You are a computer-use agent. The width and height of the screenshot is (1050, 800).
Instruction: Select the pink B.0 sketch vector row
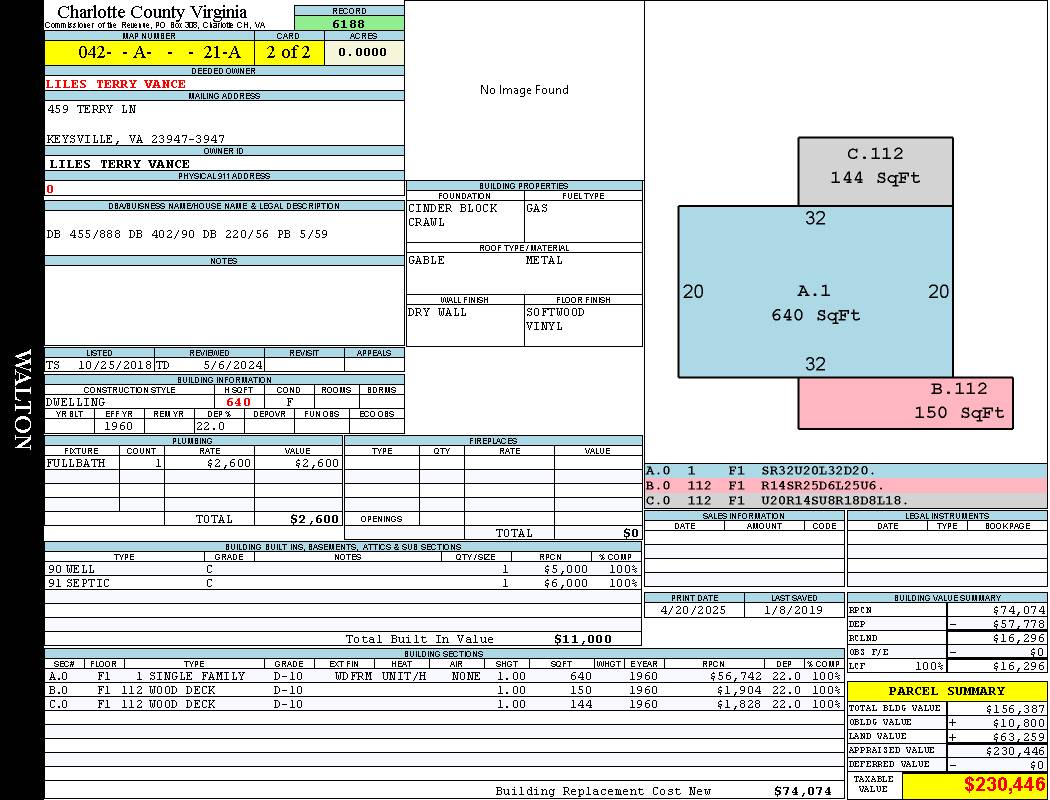[x=845, y=485]
